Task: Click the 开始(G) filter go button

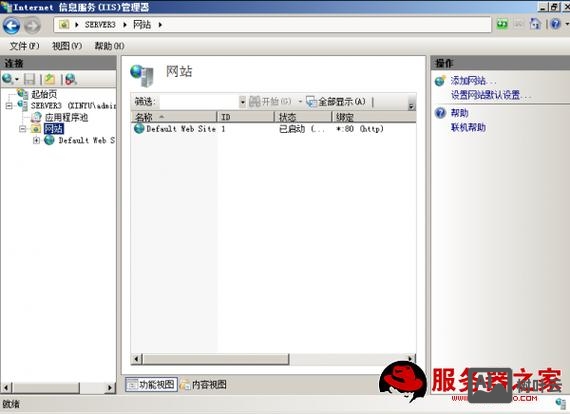Action: coord(270,102)
